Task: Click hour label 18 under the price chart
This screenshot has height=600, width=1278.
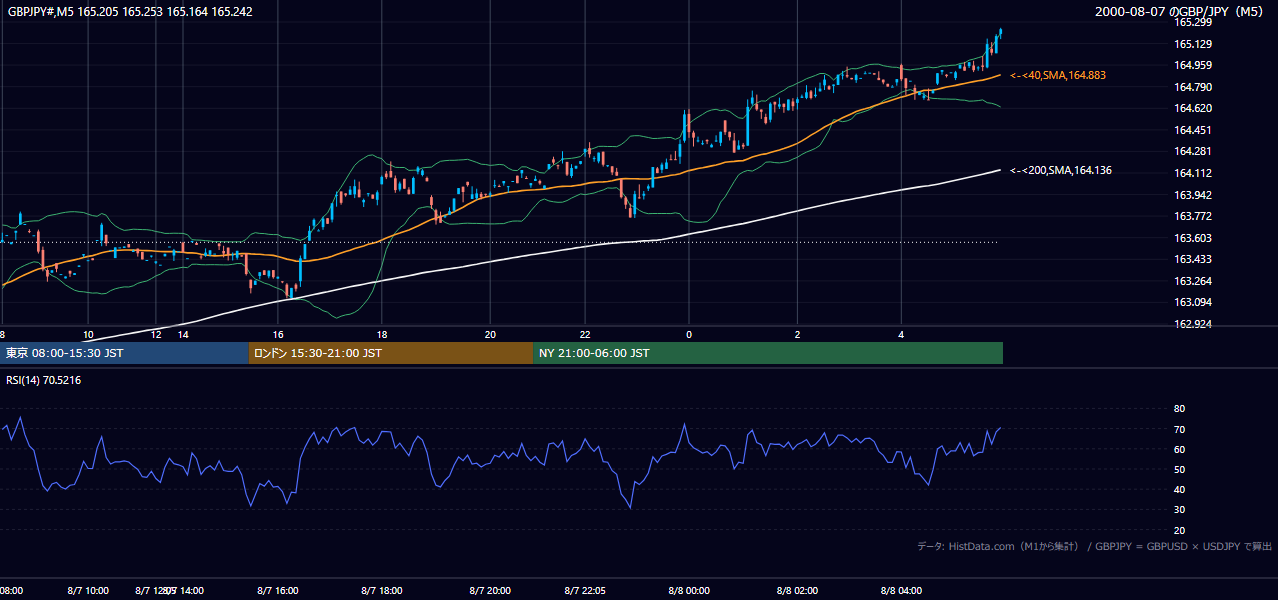Action: (382, 335)
